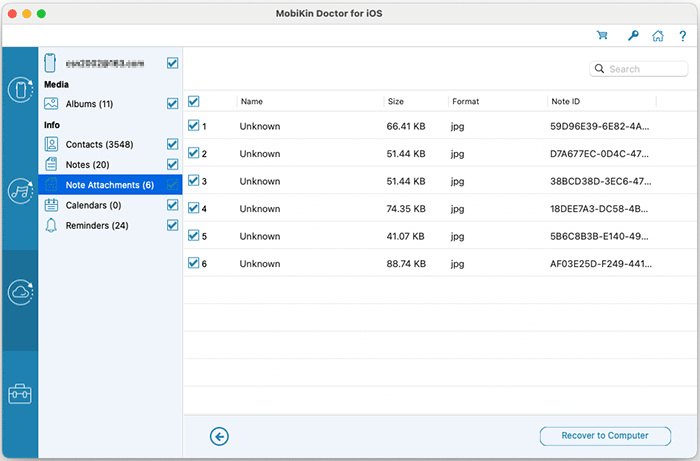
Task: Uncheck row 6 attachment checkbox
Action: (193, 263)
